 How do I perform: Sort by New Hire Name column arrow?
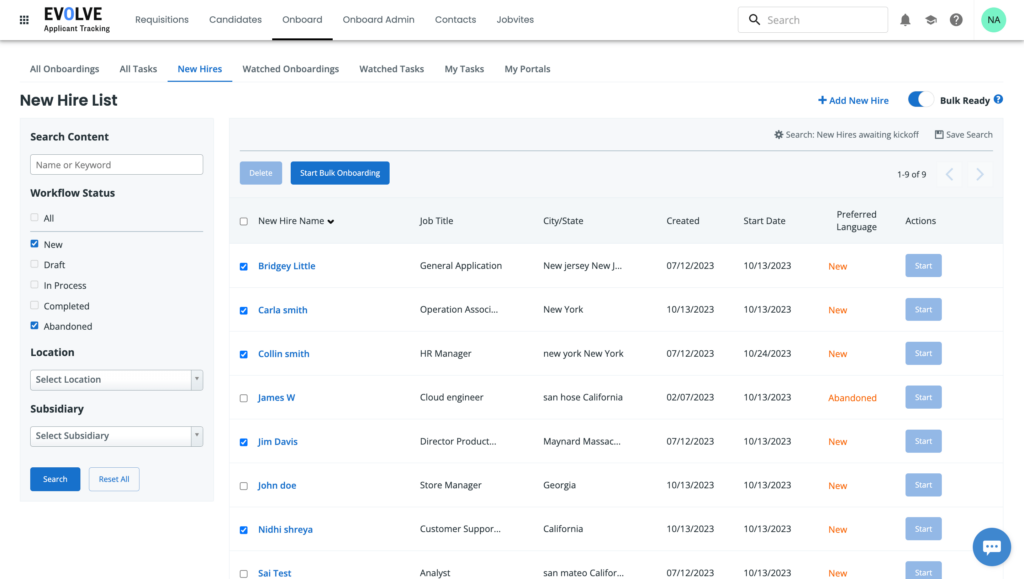pos(331,222)
